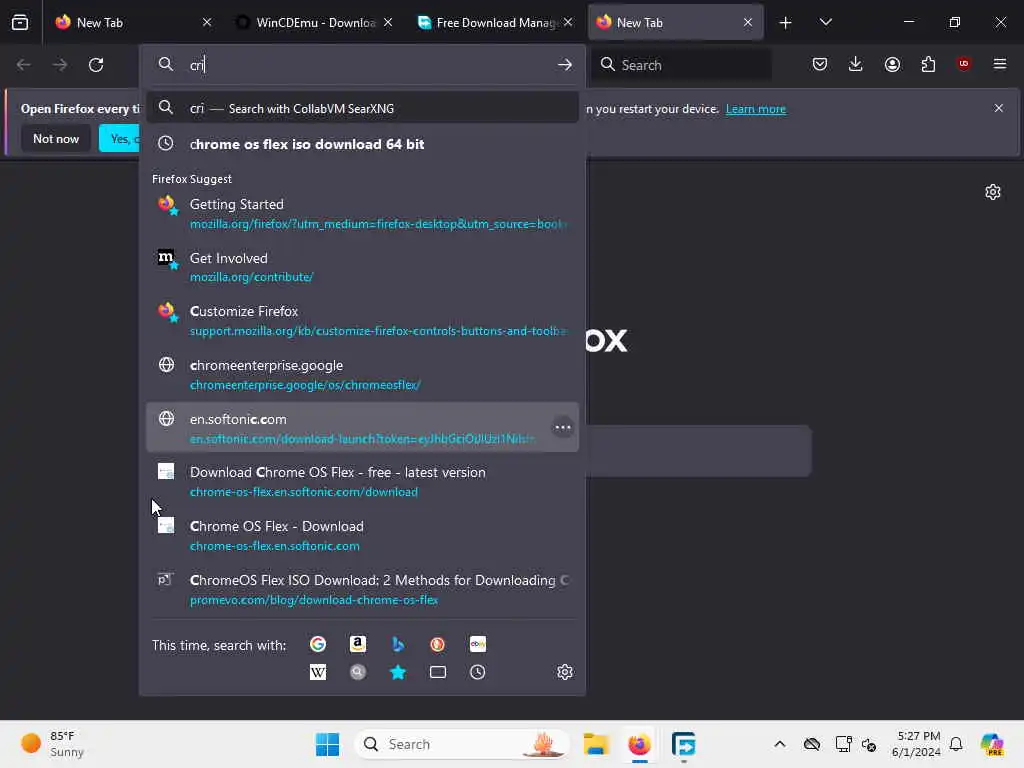The image size is (1024, 768).
Task: Search with DuckDuckGo engine icon
Action: 438,645
